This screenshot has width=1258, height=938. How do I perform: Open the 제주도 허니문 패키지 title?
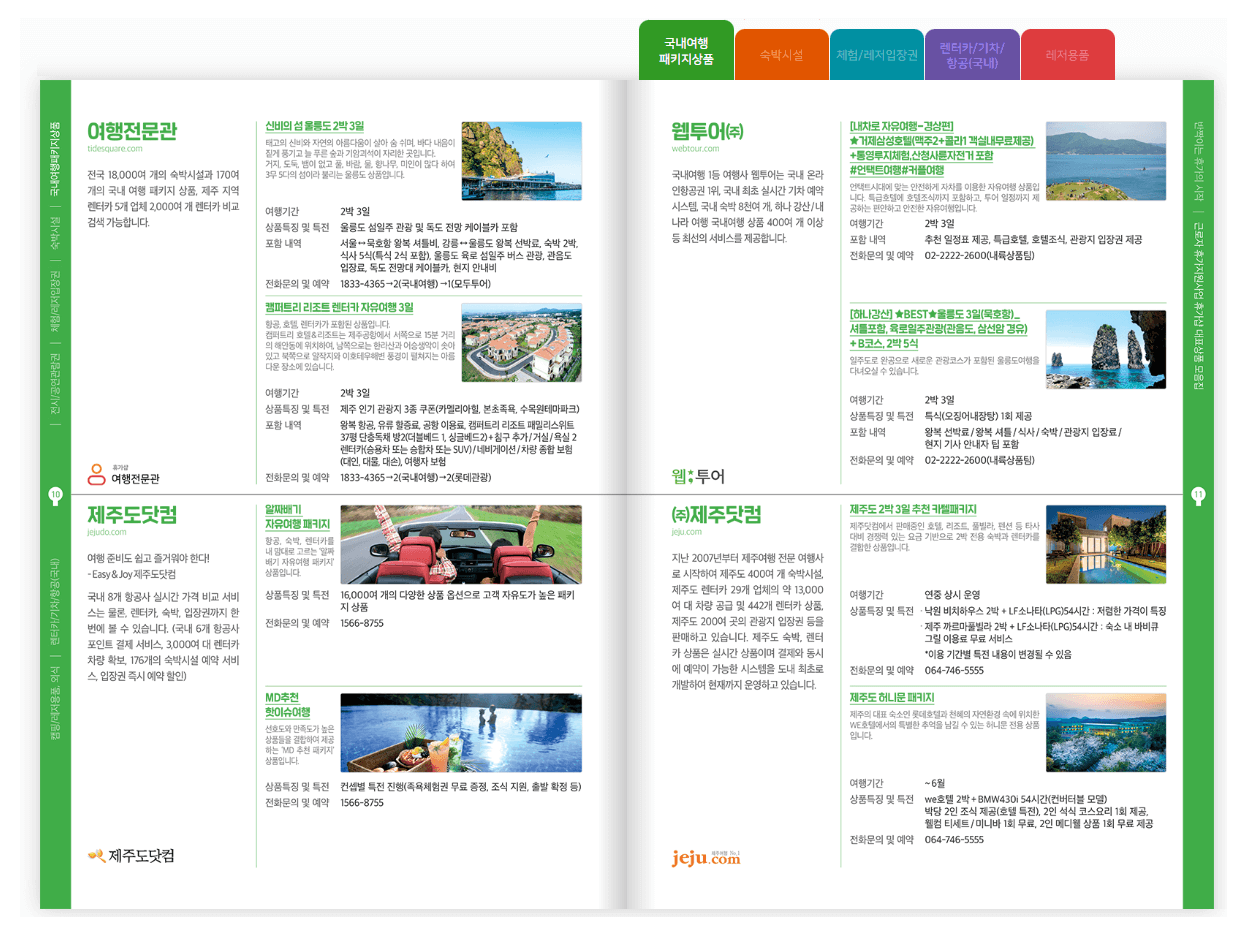pyautogui.click(x=892, y=698)
